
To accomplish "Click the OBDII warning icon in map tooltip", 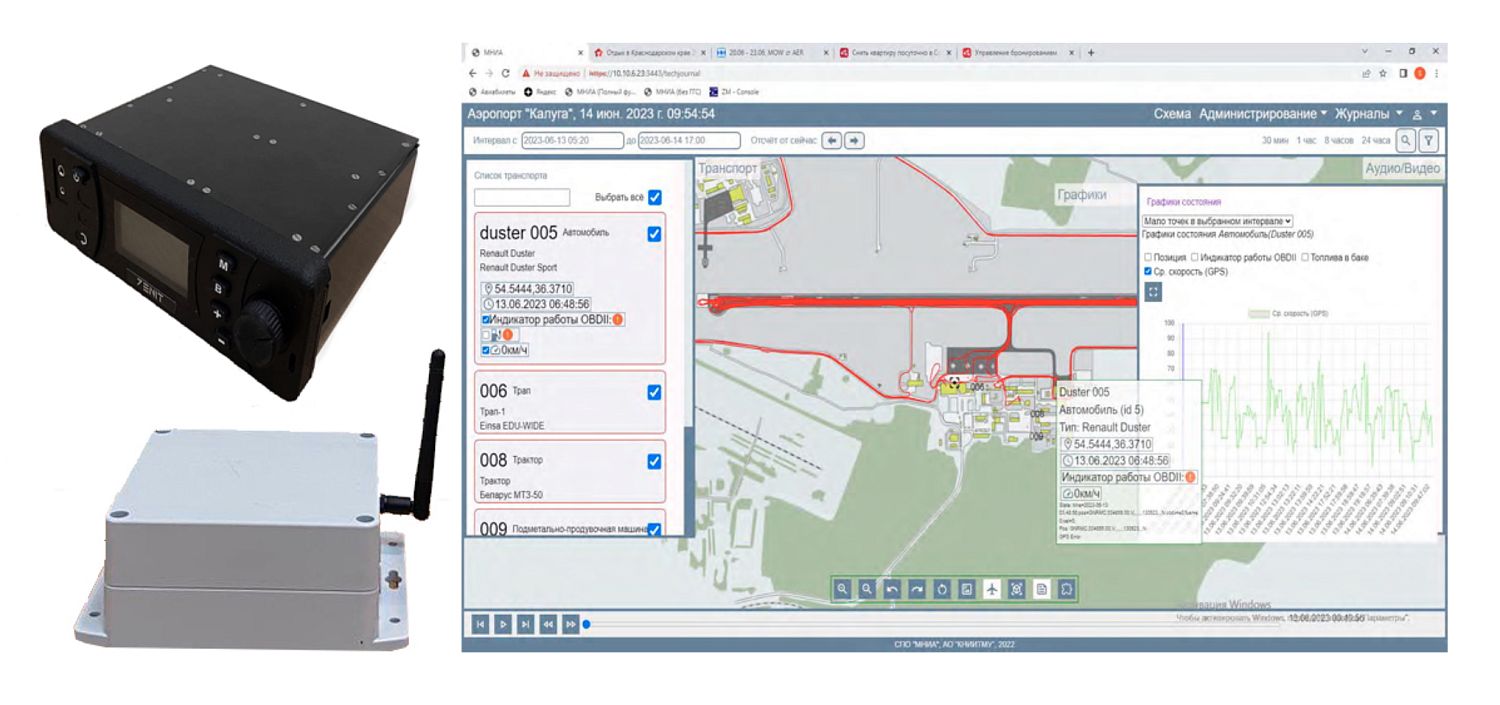I will 1190,477.
